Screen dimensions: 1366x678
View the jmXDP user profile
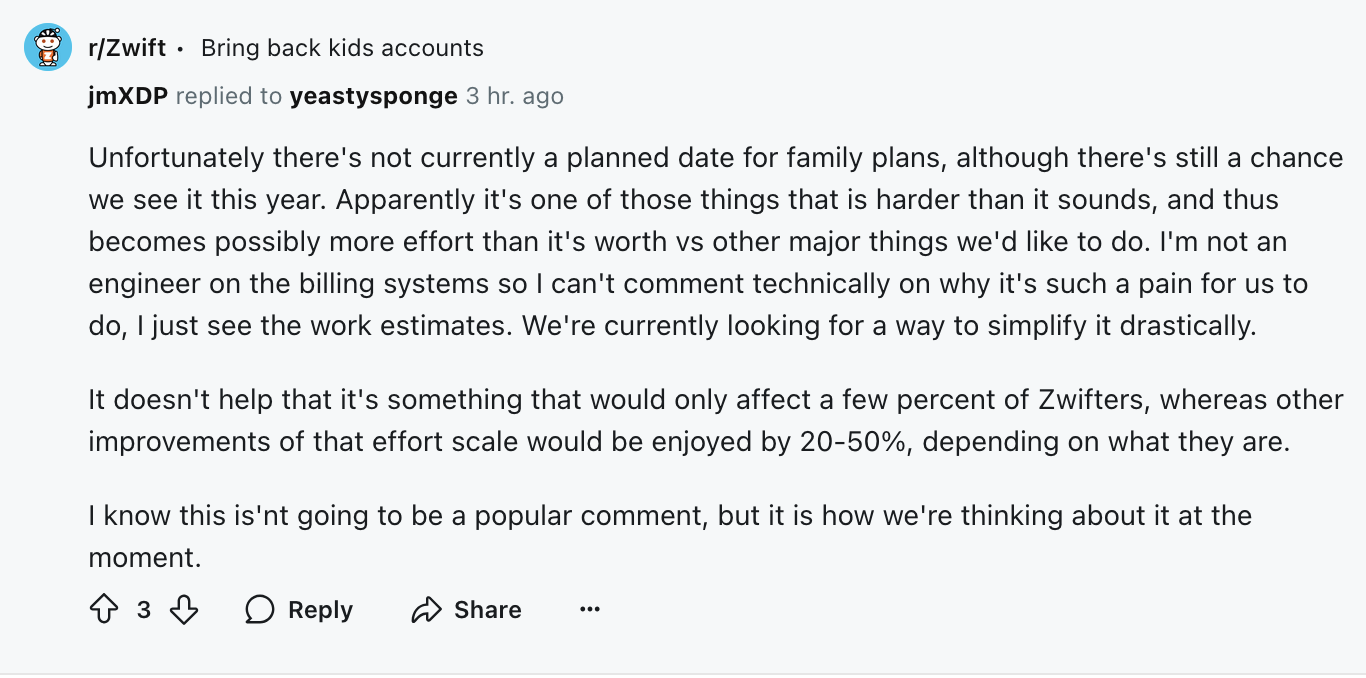(127, 96)
